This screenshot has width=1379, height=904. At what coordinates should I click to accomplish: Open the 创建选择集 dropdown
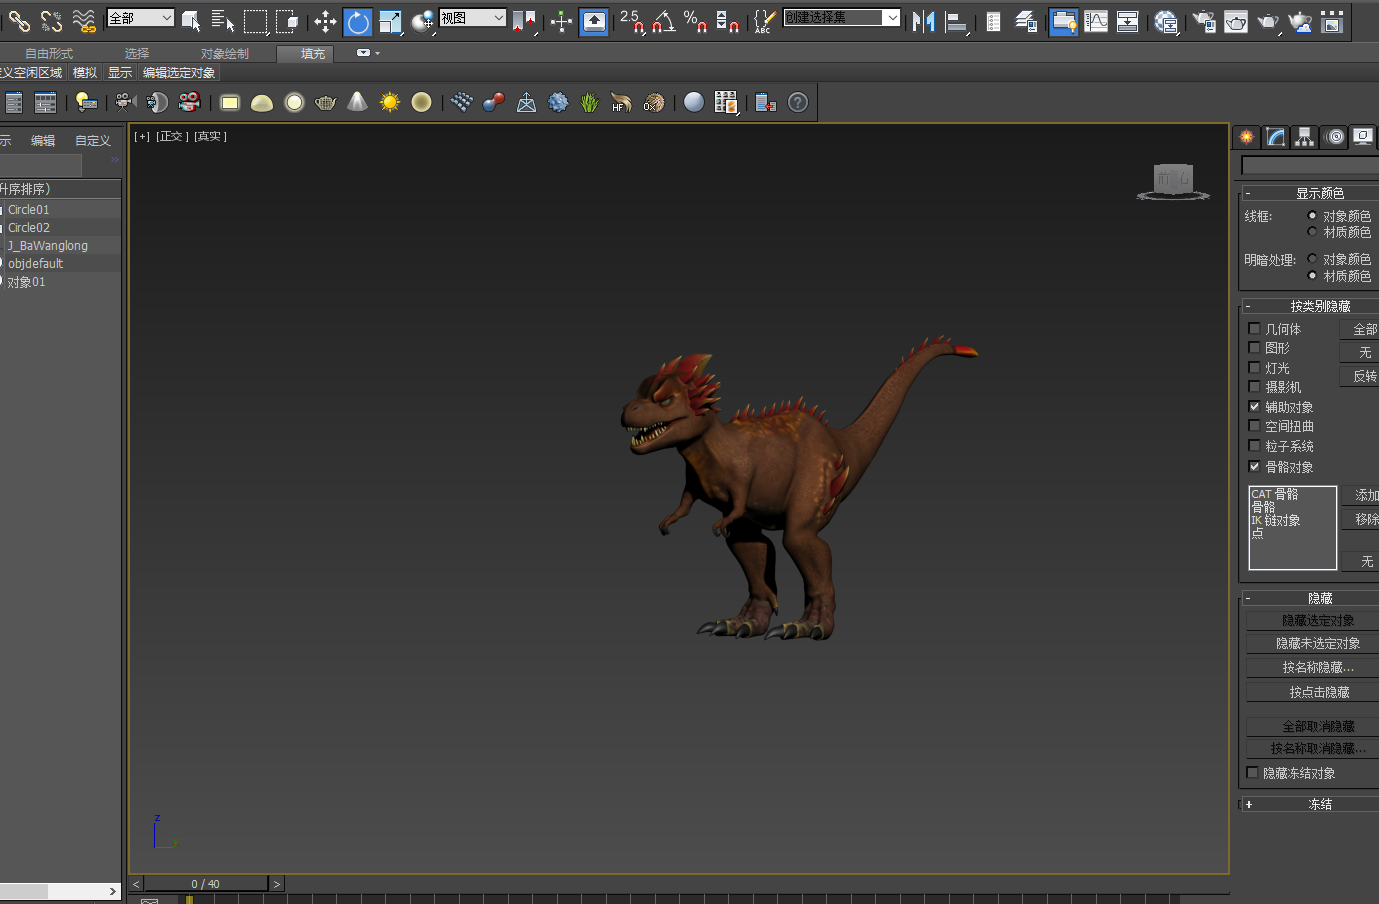[x=891, y=18]
